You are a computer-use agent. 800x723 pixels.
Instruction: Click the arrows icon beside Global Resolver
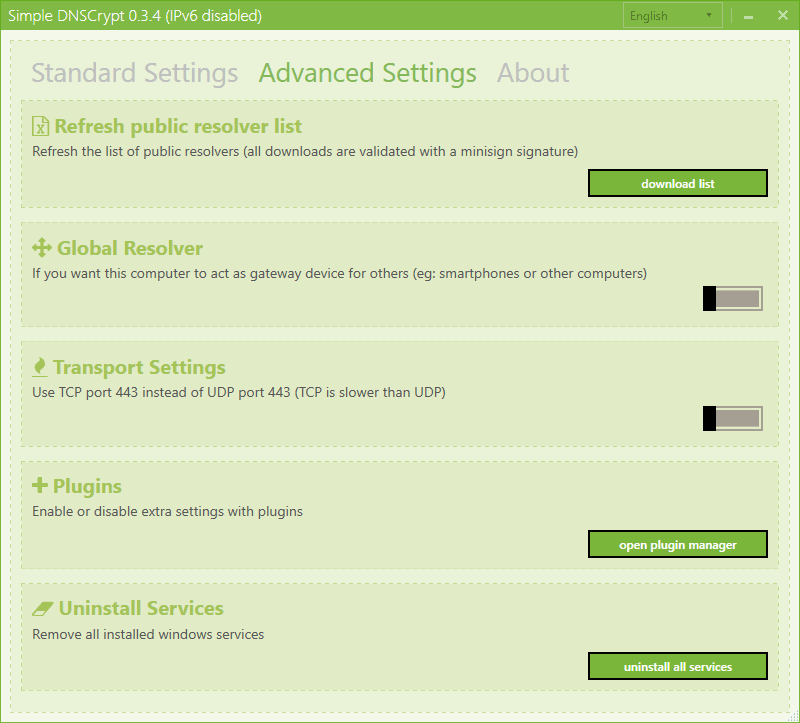(x=42, y=248)
